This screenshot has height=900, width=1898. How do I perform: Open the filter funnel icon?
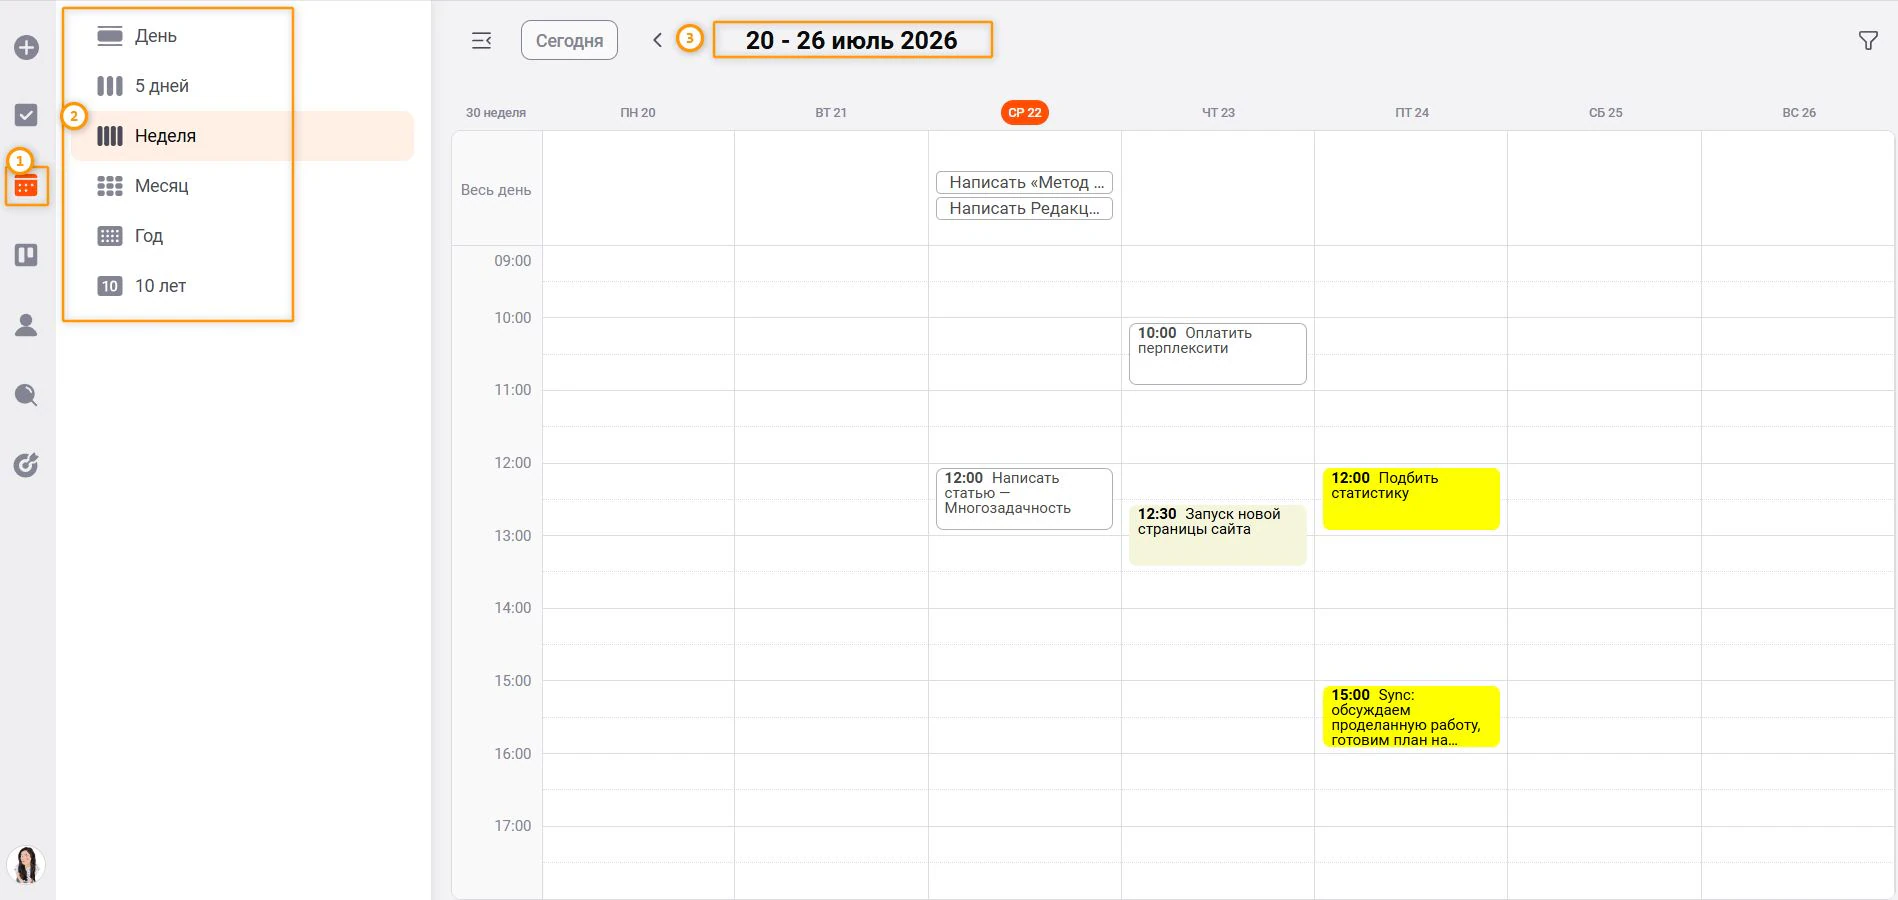click(1867, 40)
